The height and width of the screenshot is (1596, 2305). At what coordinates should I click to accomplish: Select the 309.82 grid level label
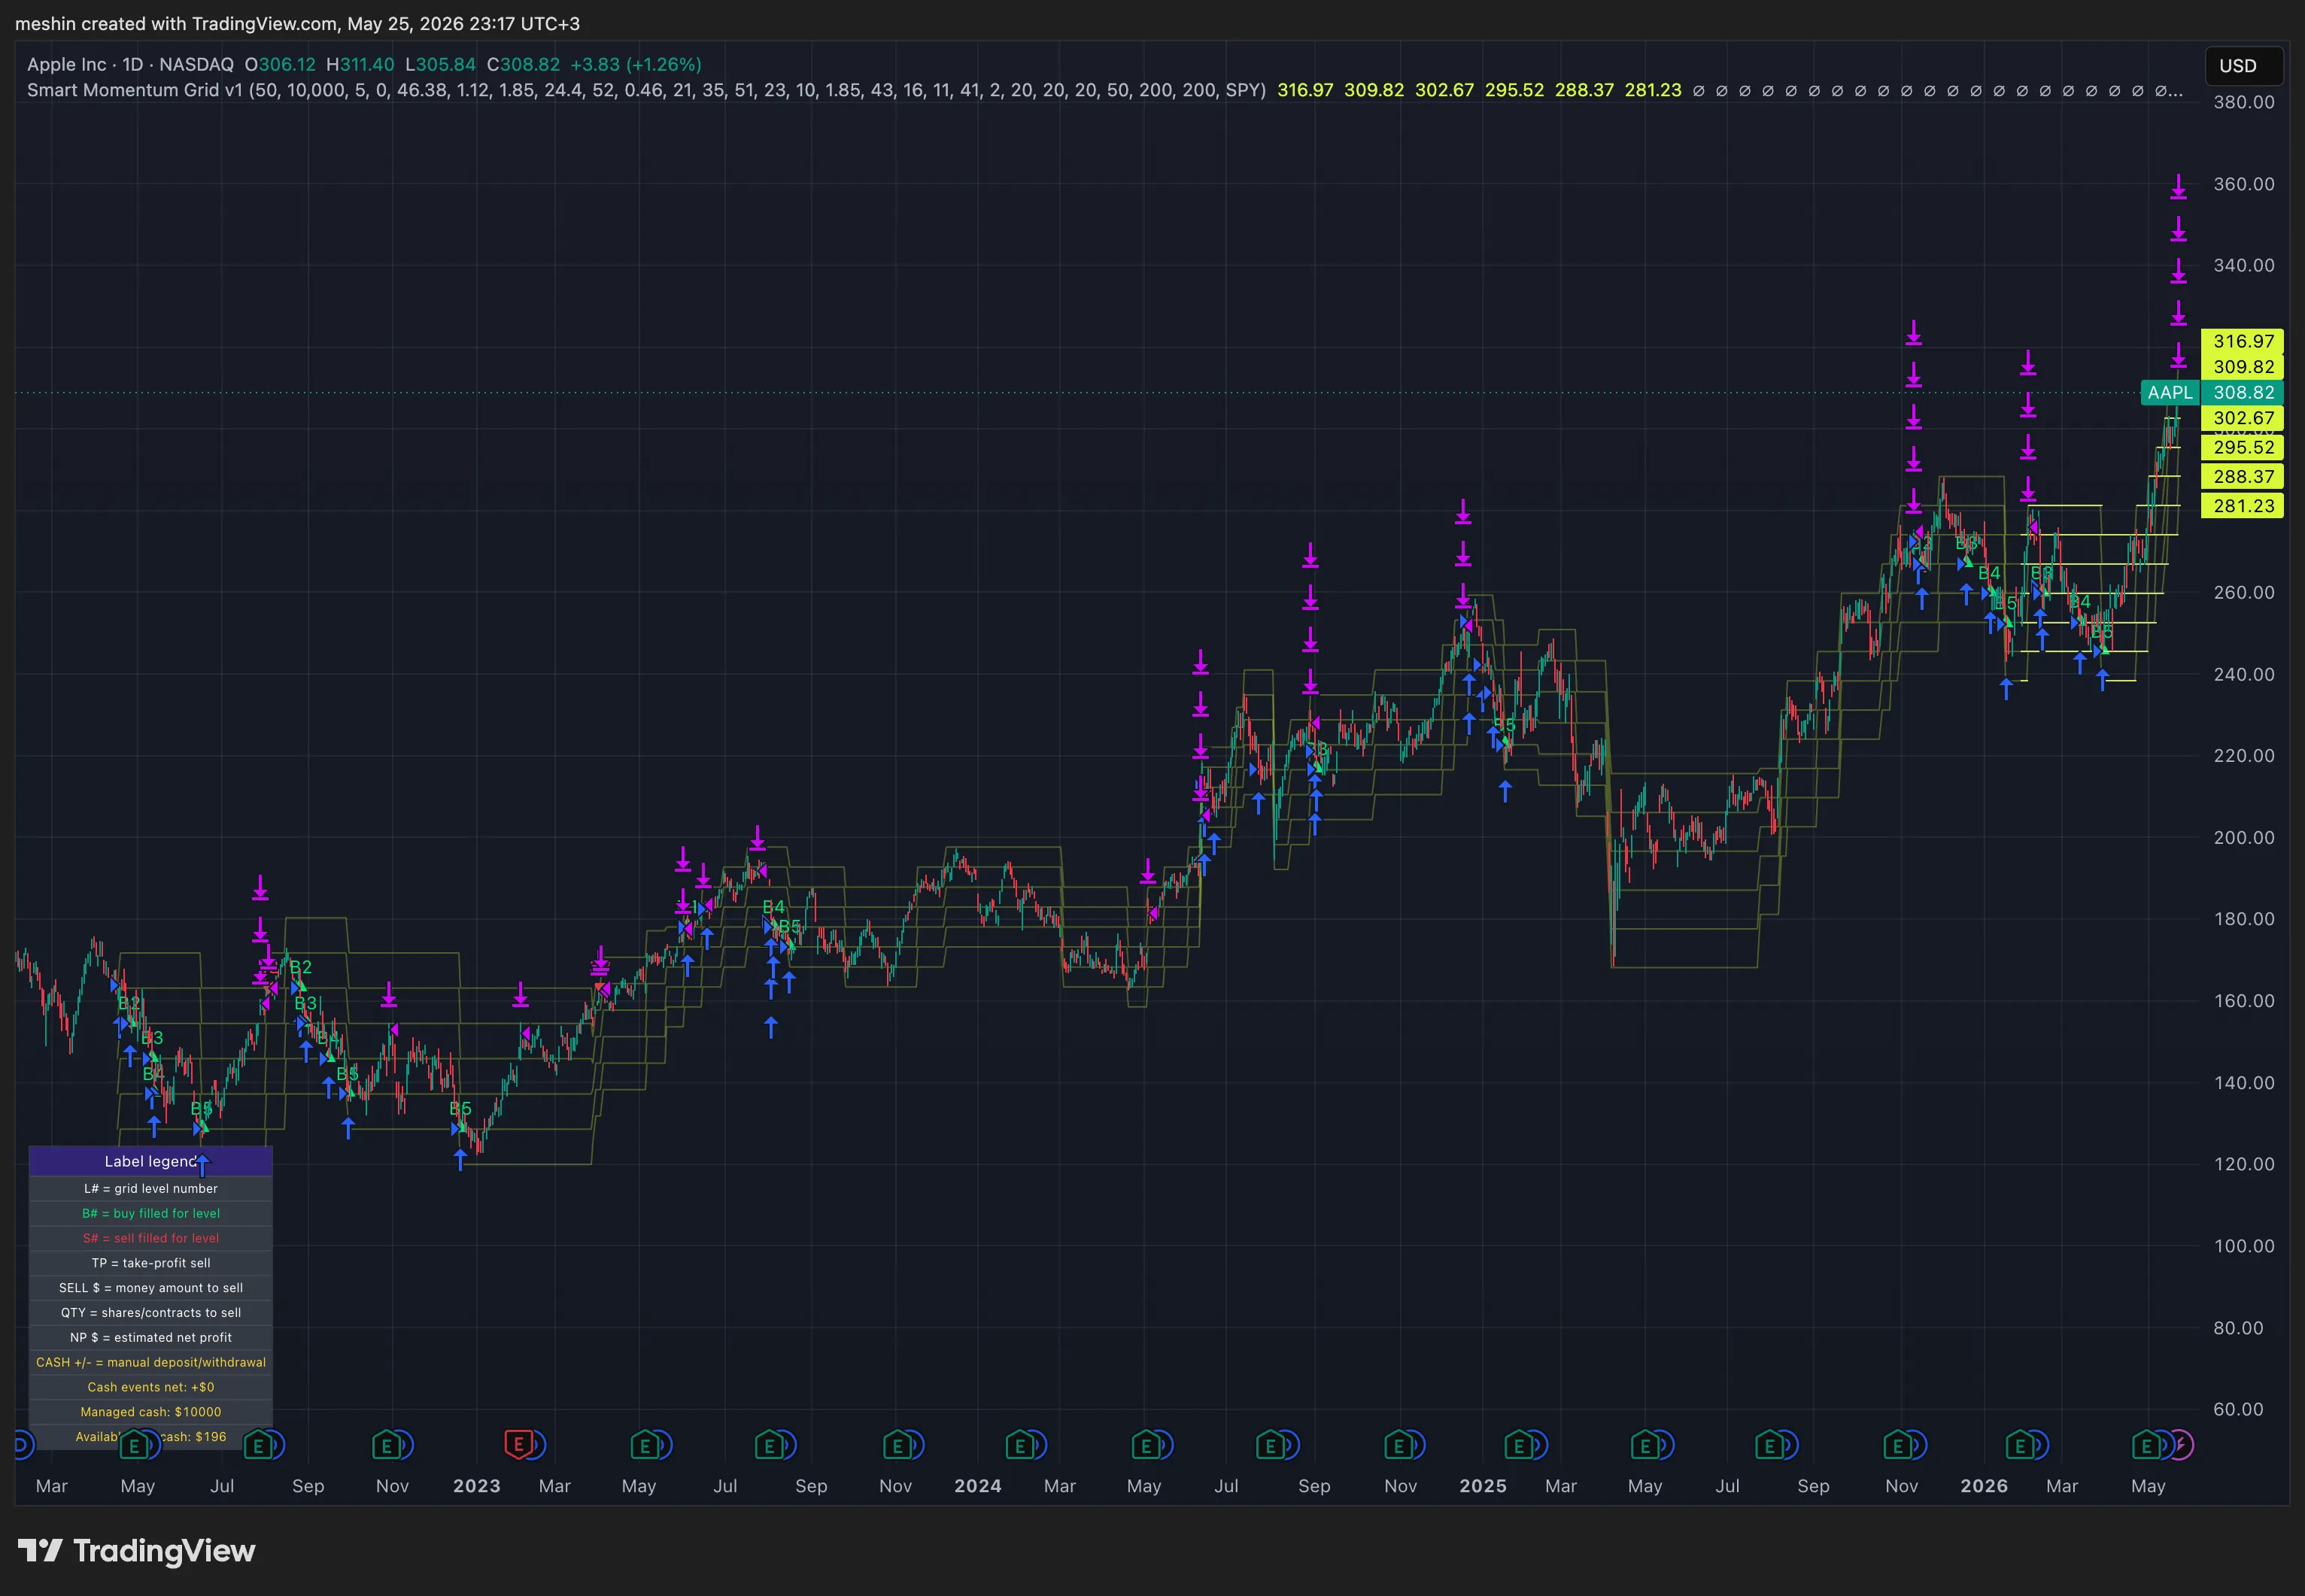pos(2243,367)
